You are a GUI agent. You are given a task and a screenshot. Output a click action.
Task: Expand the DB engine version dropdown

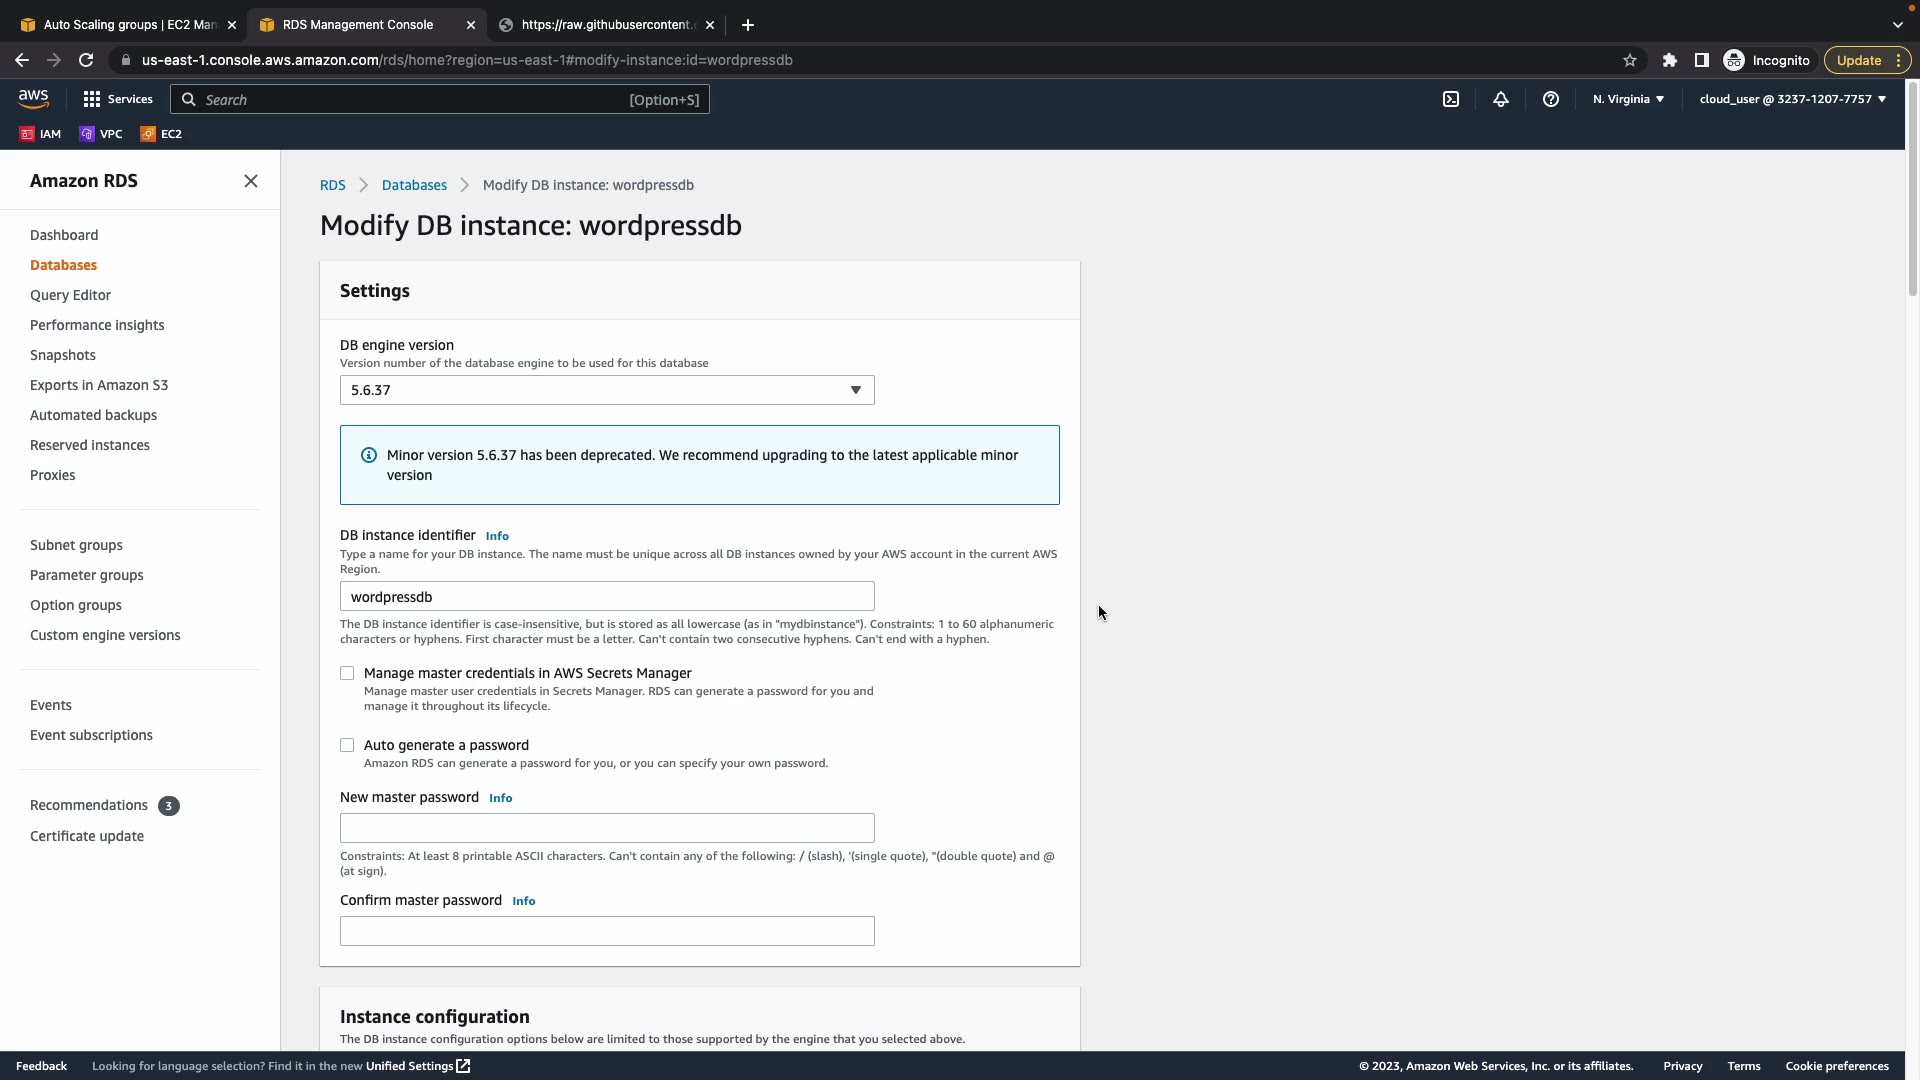[x=606, y=390]
